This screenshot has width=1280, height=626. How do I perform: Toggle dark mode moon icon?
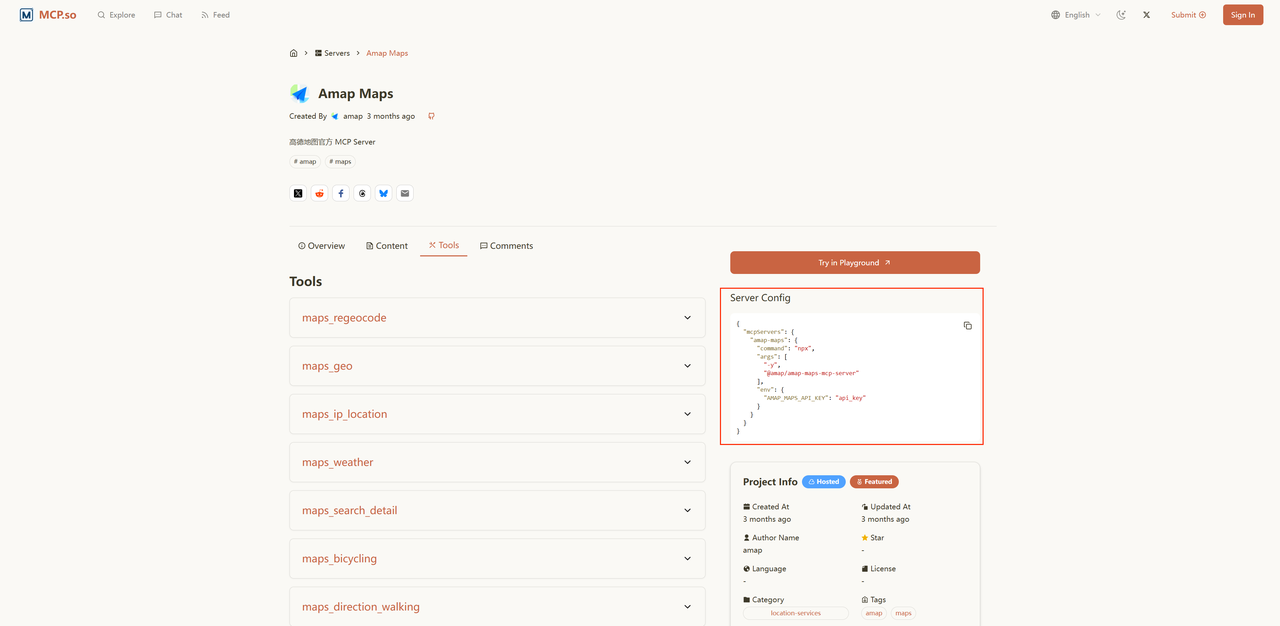pos(1121,15)
